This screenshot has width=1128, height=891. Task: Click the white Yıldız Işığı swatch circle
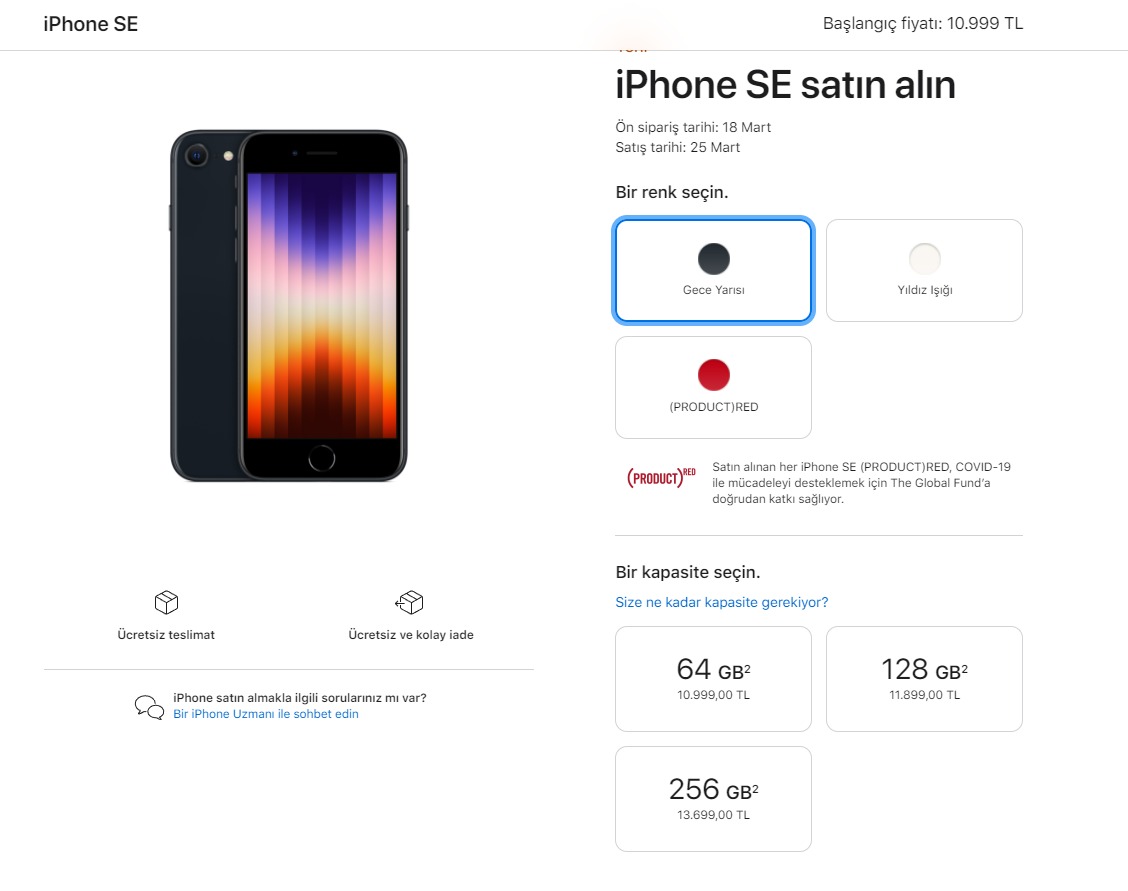click(924, 259)
